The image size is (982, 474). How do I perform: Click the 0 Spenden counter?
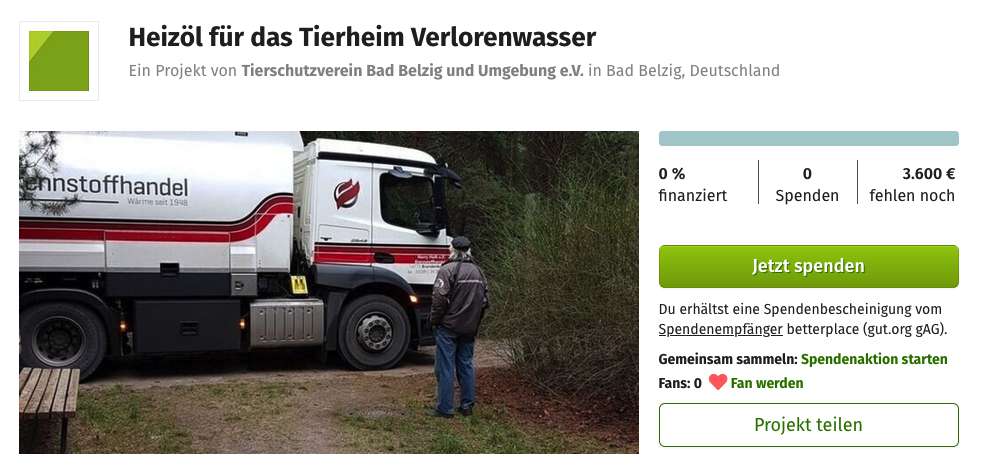(807, 185)
